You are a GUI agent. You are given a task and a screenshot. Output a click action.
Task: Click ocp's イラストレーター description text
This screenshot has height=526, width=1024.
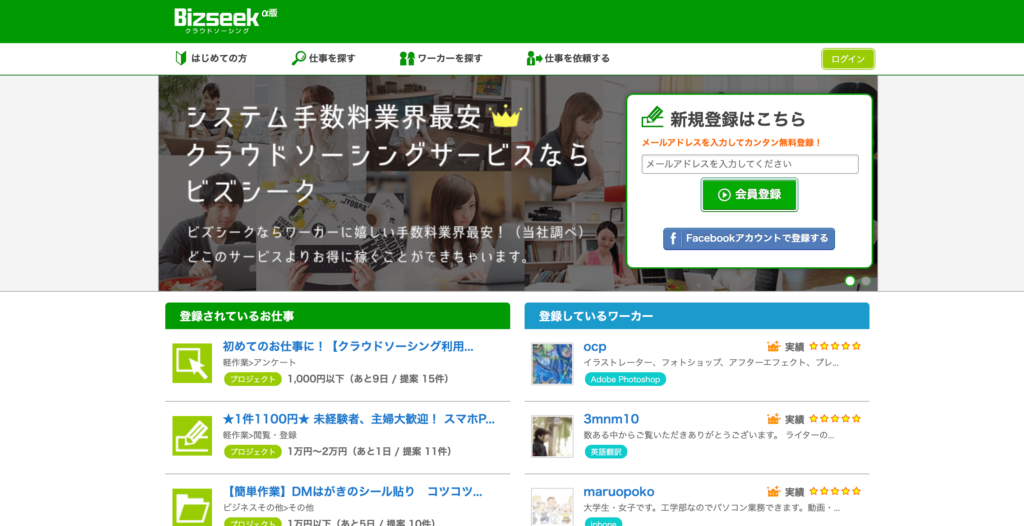click(711, 363)
